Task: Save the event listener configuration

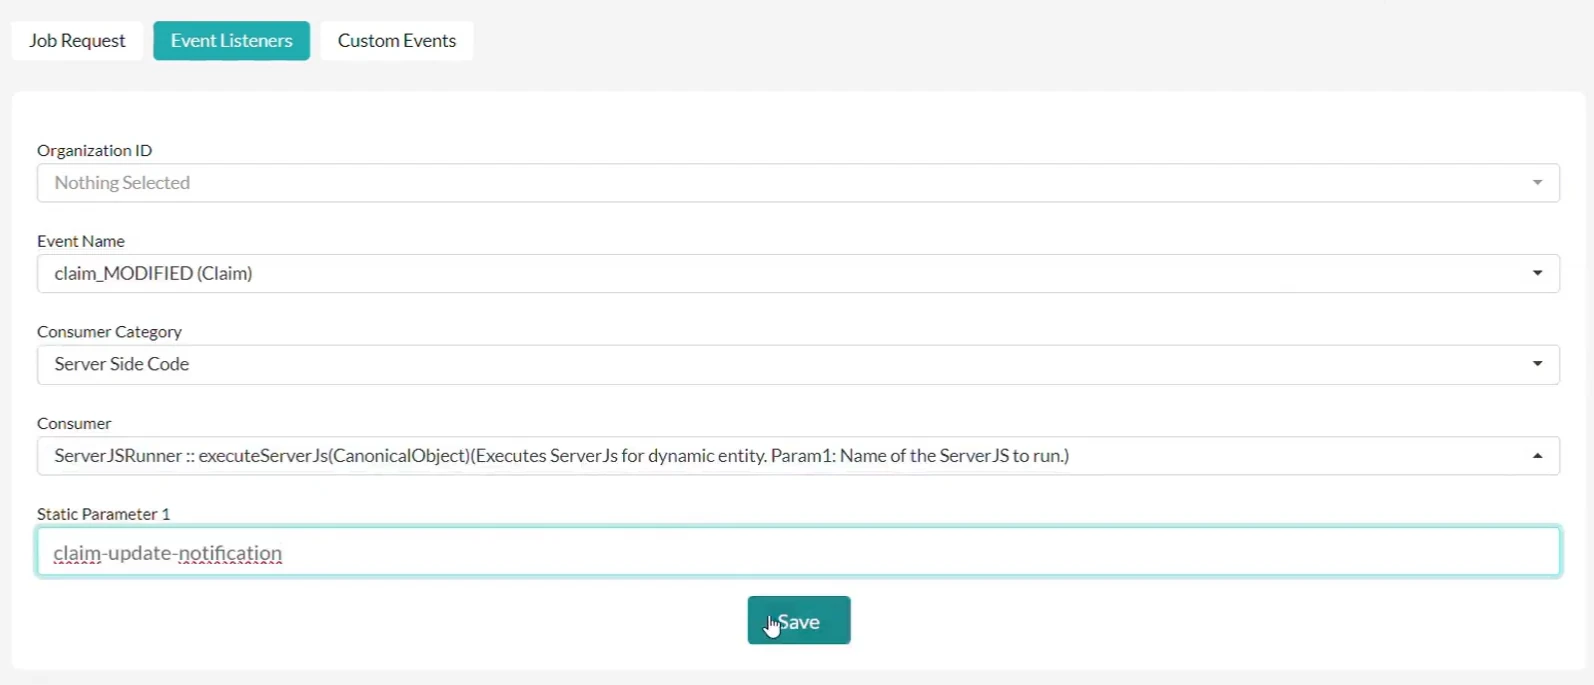Action: point(799,621)
